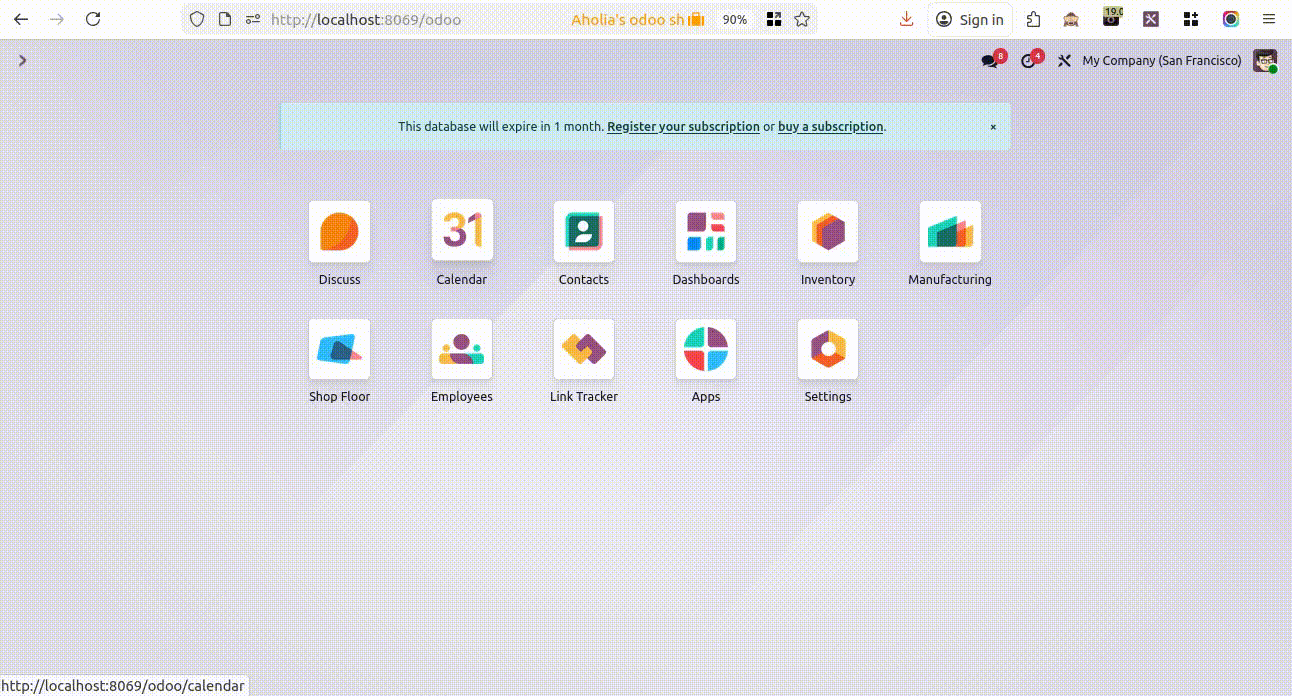The height and width of the screenshot is (696, 1292).
Task: Dismiss the database expiry banner
Action: tap(993, 127)
